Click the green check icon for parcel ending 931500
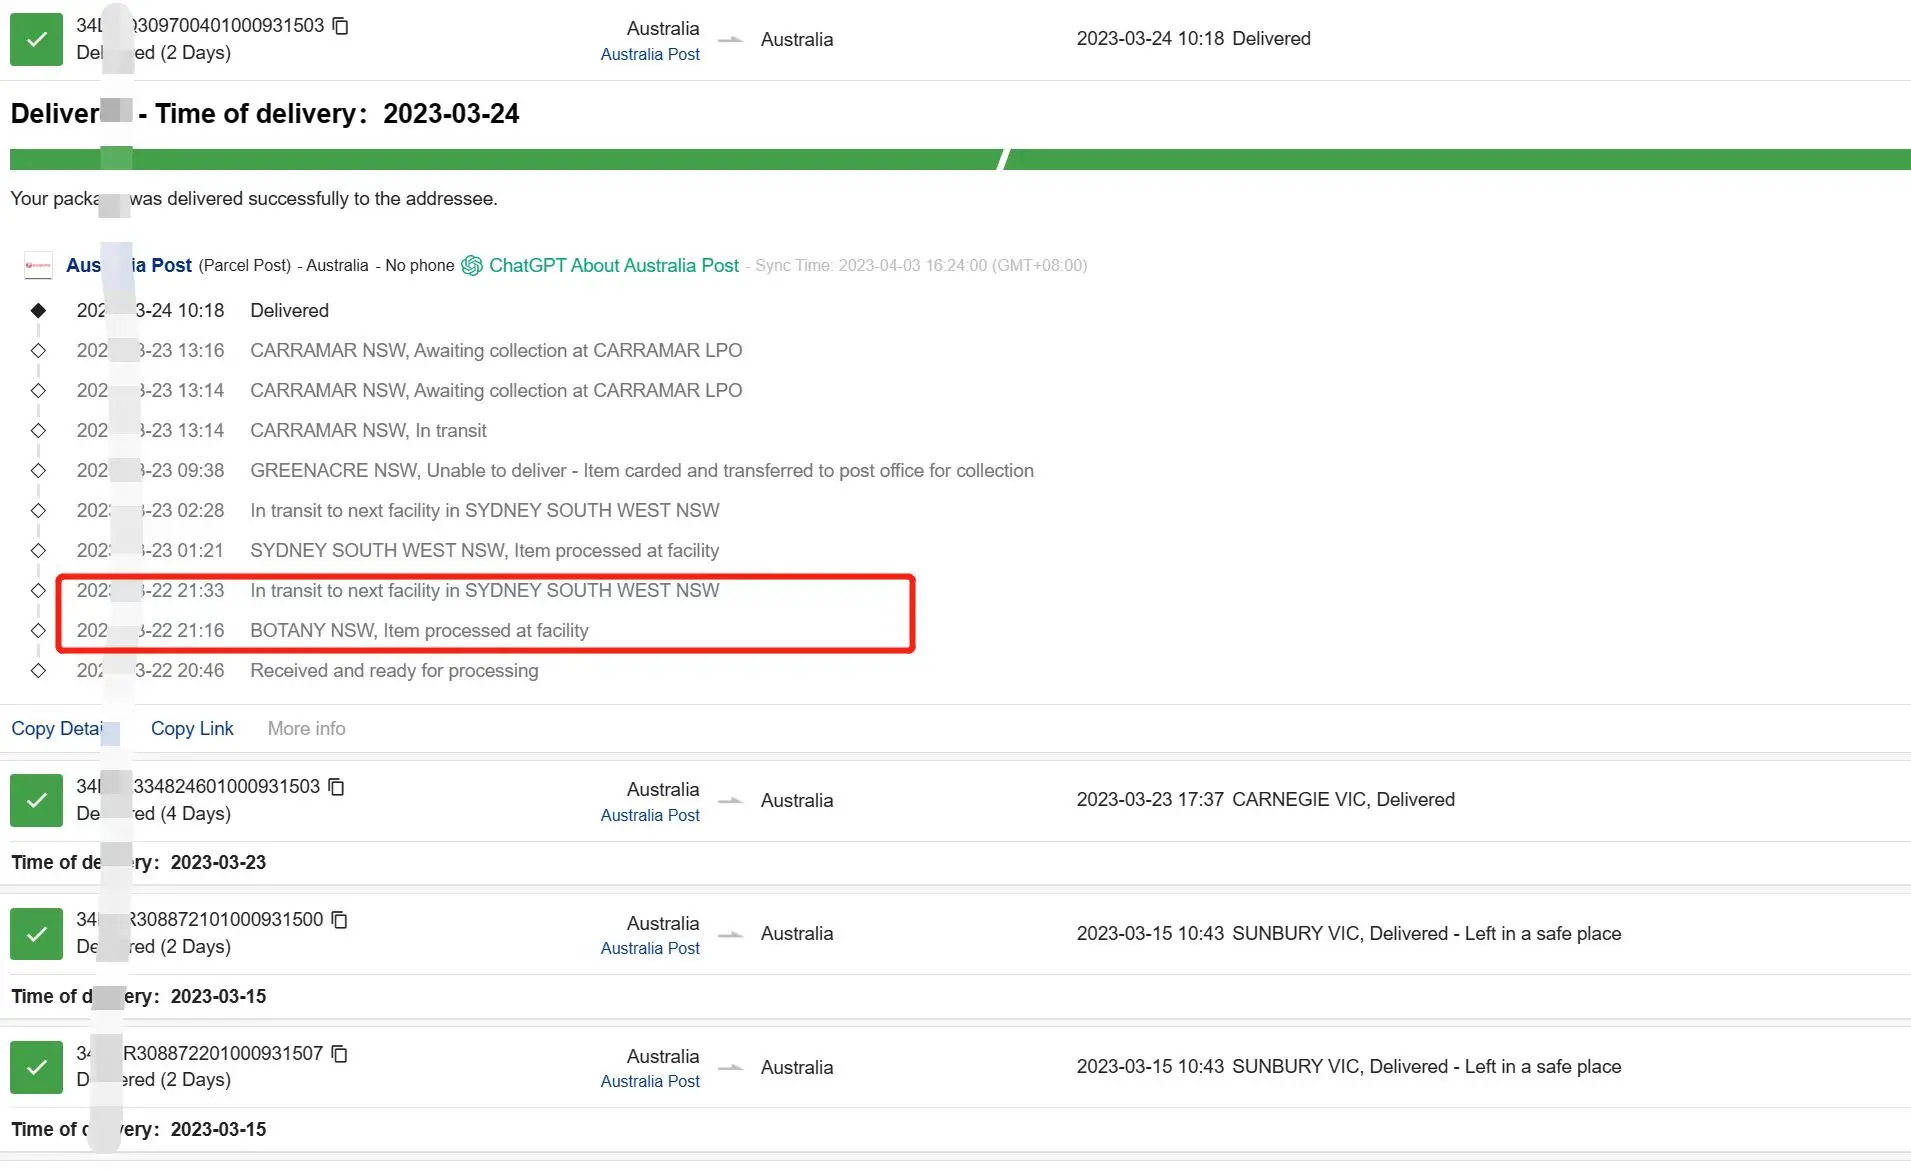The image size is (1911, 1171). [x=36, y=934]
